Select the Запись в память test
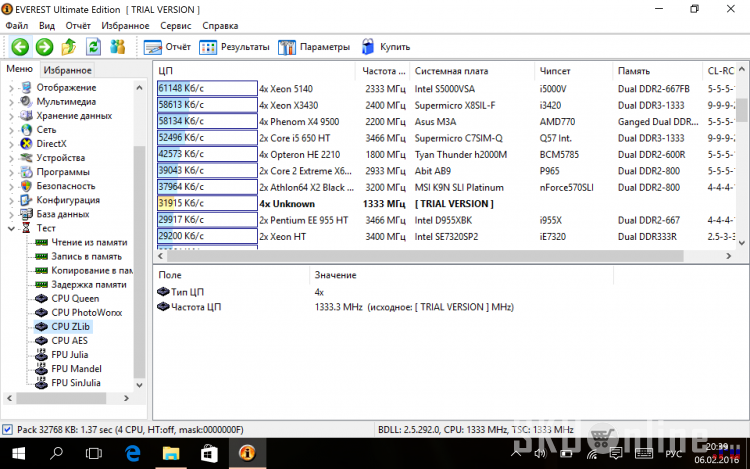 (87, 256)
